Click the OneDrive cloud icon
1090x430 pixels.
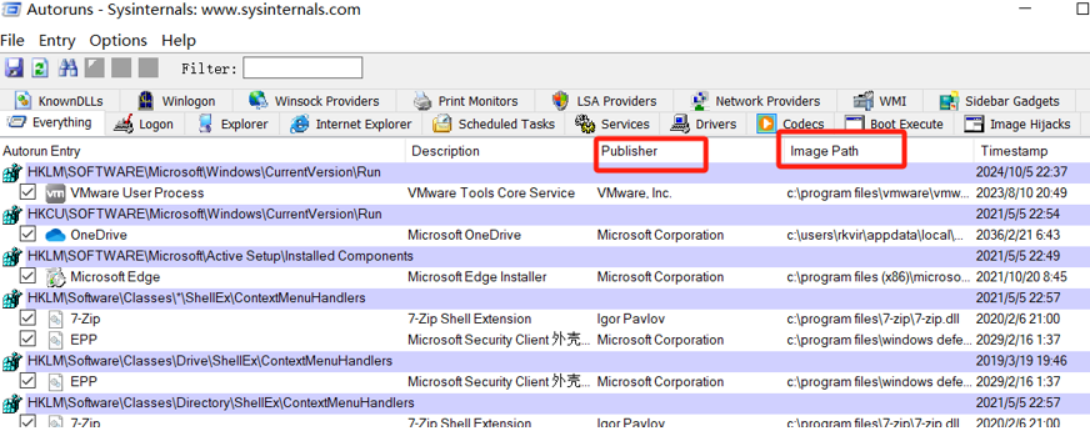point(55,235)
